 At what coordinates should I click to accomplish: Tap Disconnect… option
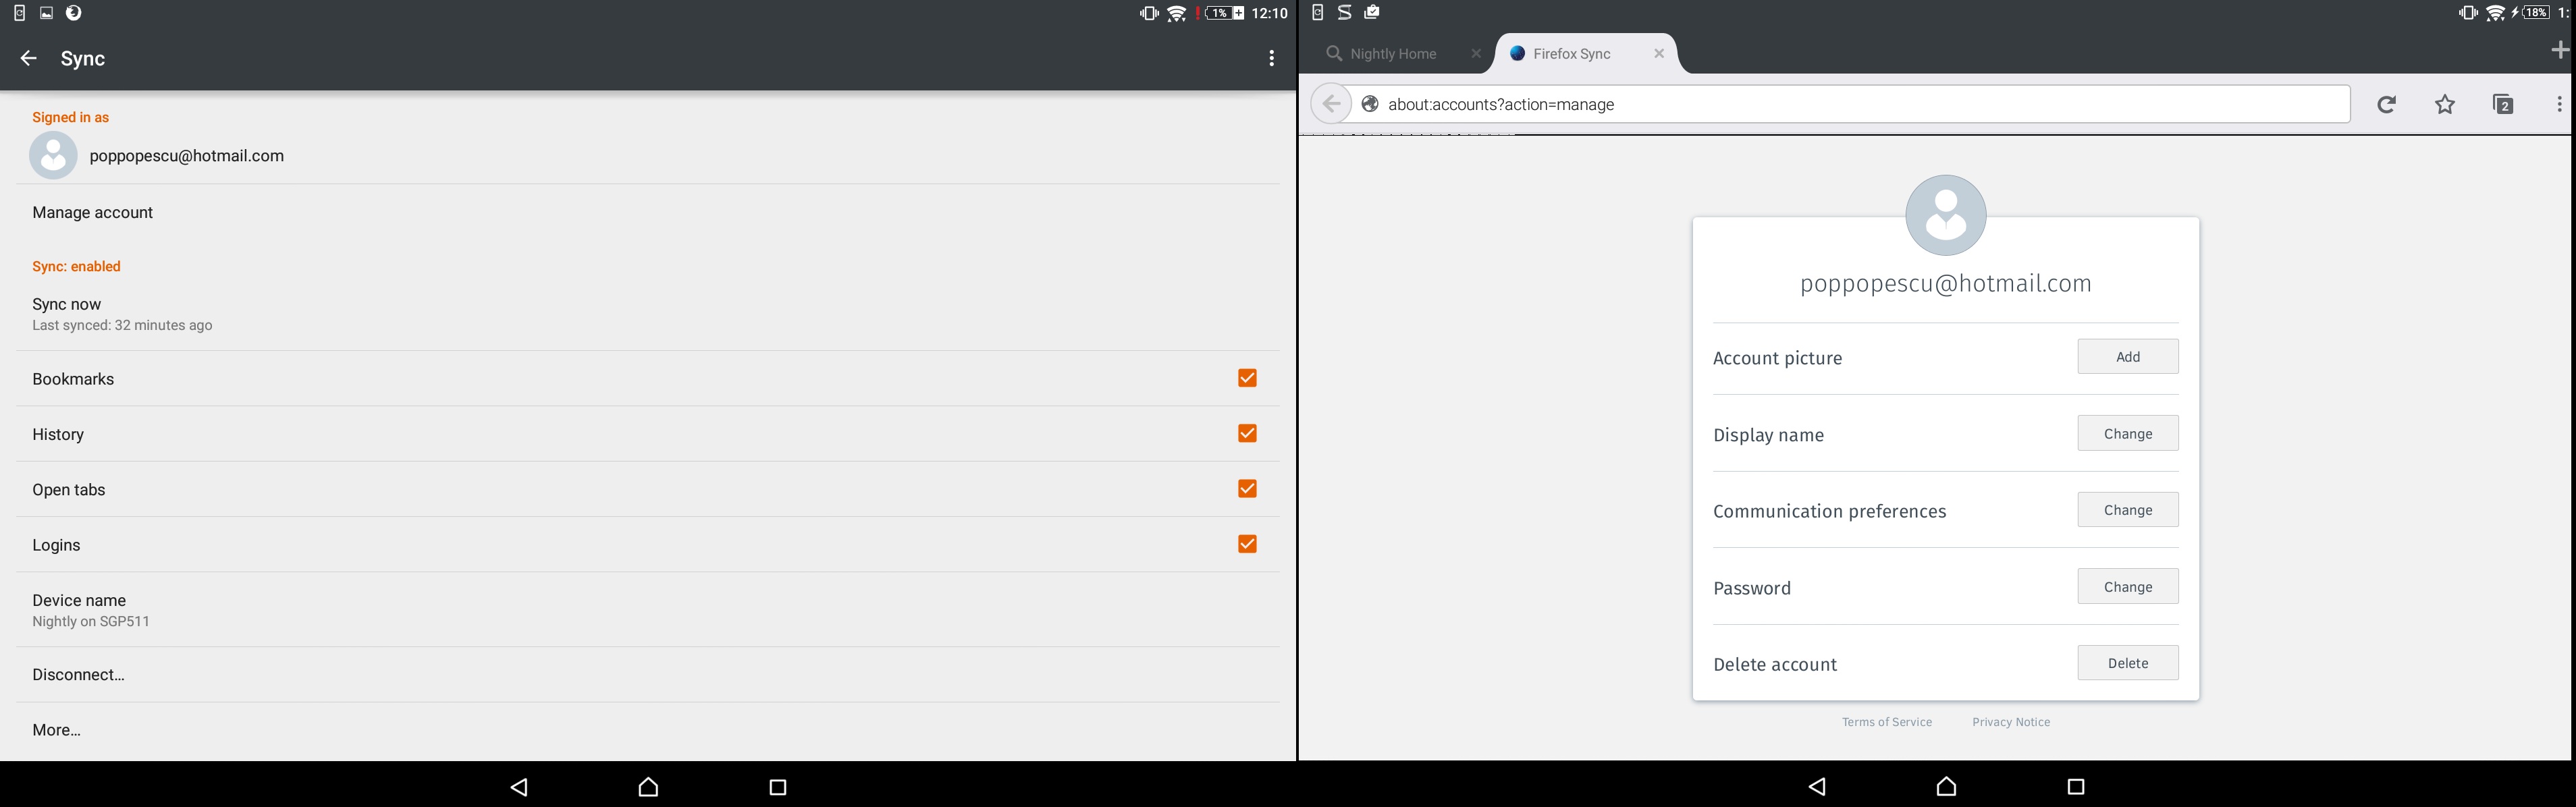[x=648, y=674]
